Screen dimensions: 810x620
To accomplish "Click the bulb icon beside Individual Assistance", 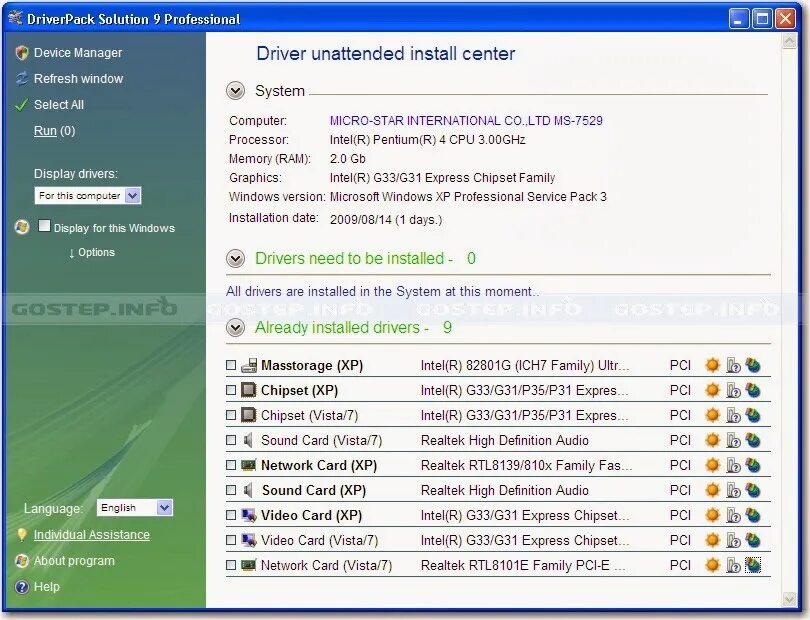I will 22,535.
